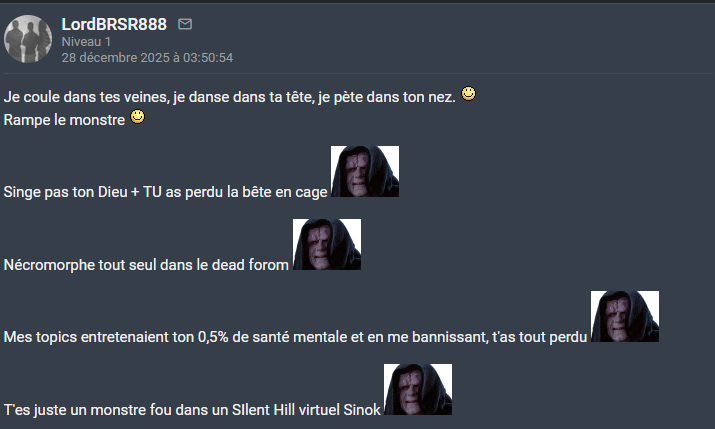Click the line starting 'T'es juste un monstre fou'

[x=192, y=410]
